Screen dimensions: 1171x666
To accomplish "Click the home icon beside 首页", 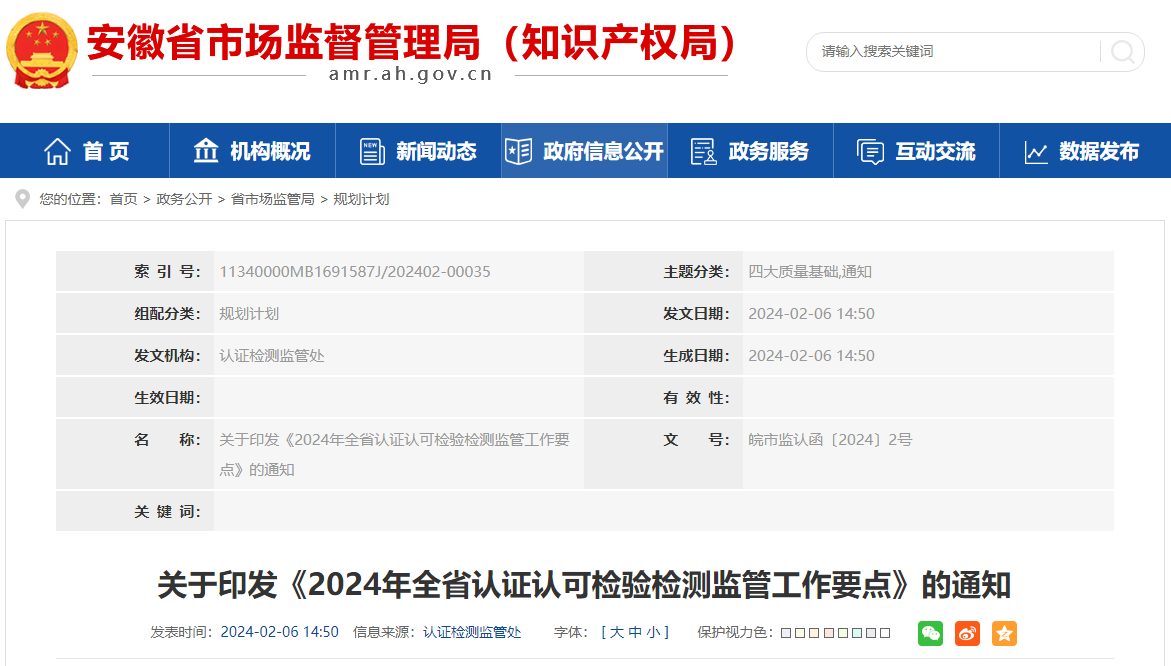I will click(57, 152).
